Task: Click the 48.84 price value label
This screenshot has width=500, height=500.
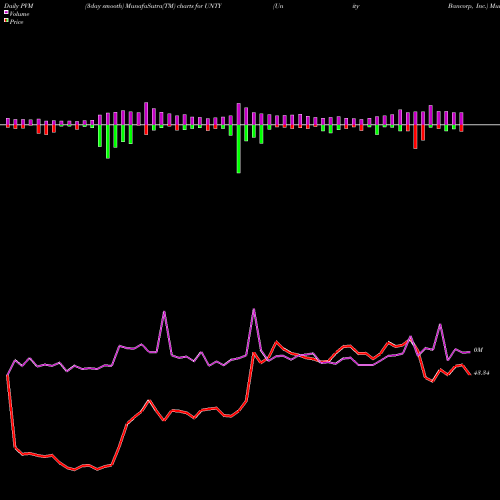Action: [481, 373]
